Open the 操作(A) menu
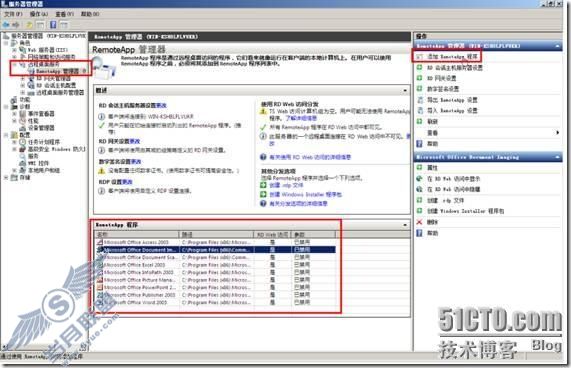 click(x=39, y=14)
